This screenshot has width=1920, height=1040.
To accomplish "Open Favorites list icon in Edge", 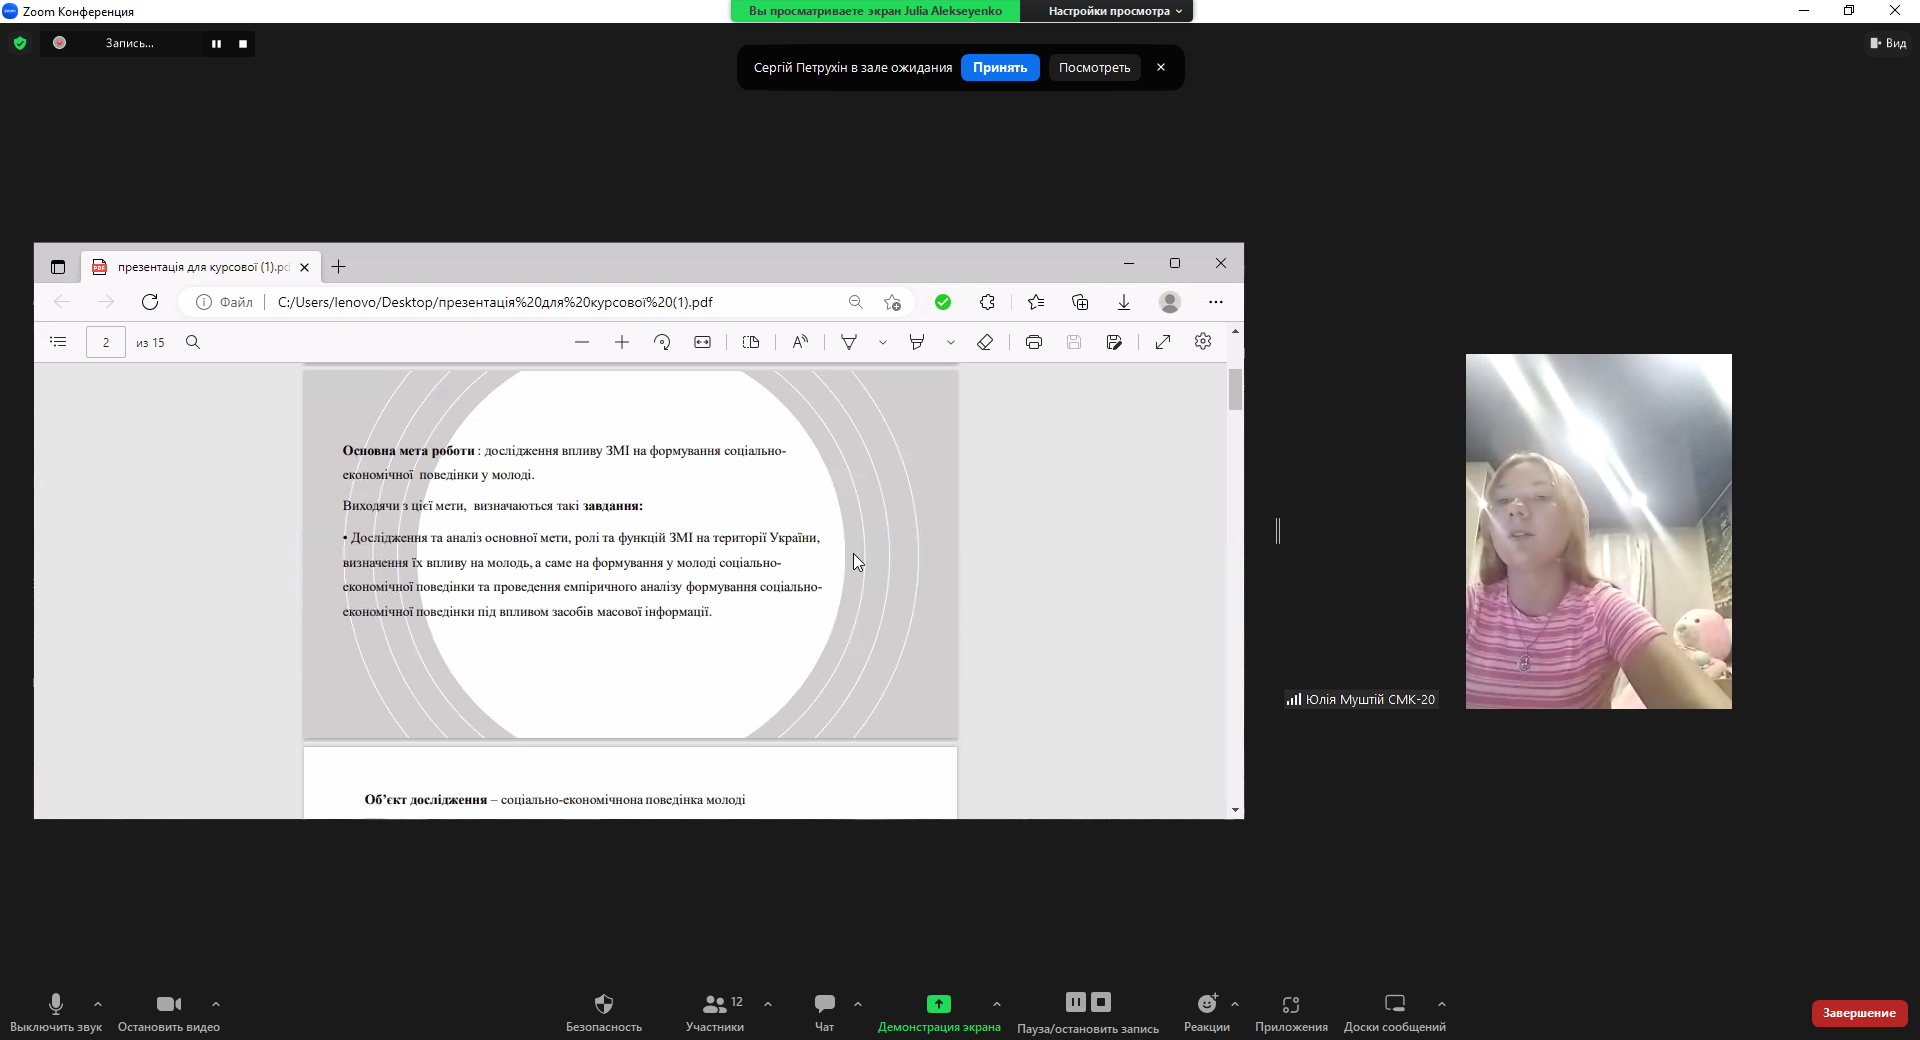I will coord(1036,302).
